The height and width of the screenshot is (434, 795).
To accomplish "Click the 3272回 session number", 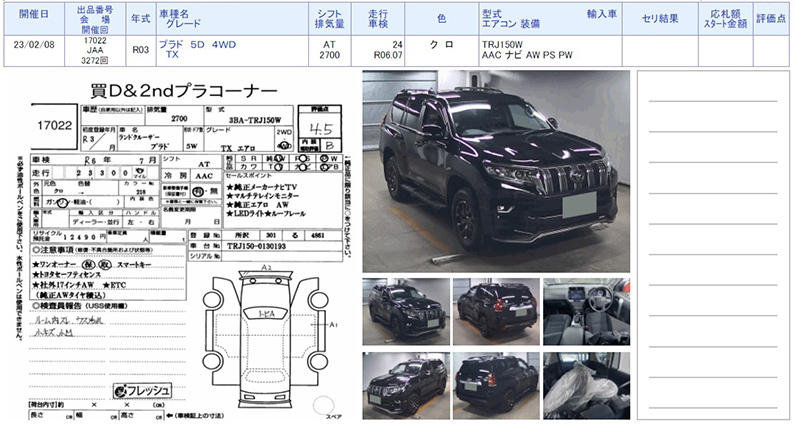I will pos(95,60).
